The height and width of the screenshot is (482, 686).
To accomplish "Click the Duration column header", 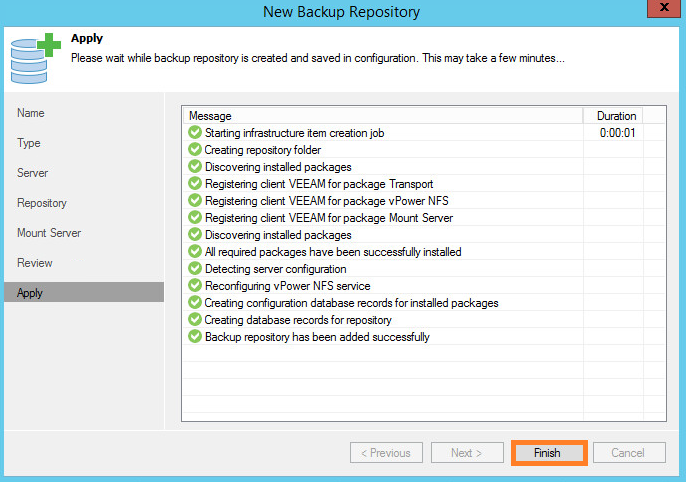I will pyautogui.click(x=613, y=116).
